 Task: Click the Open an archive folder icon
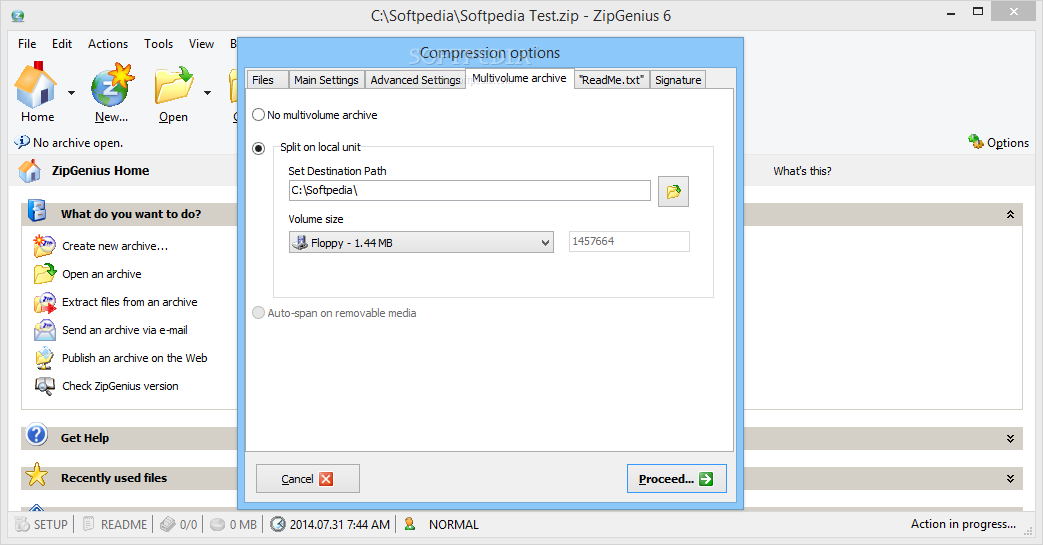[x=45, y=273]
